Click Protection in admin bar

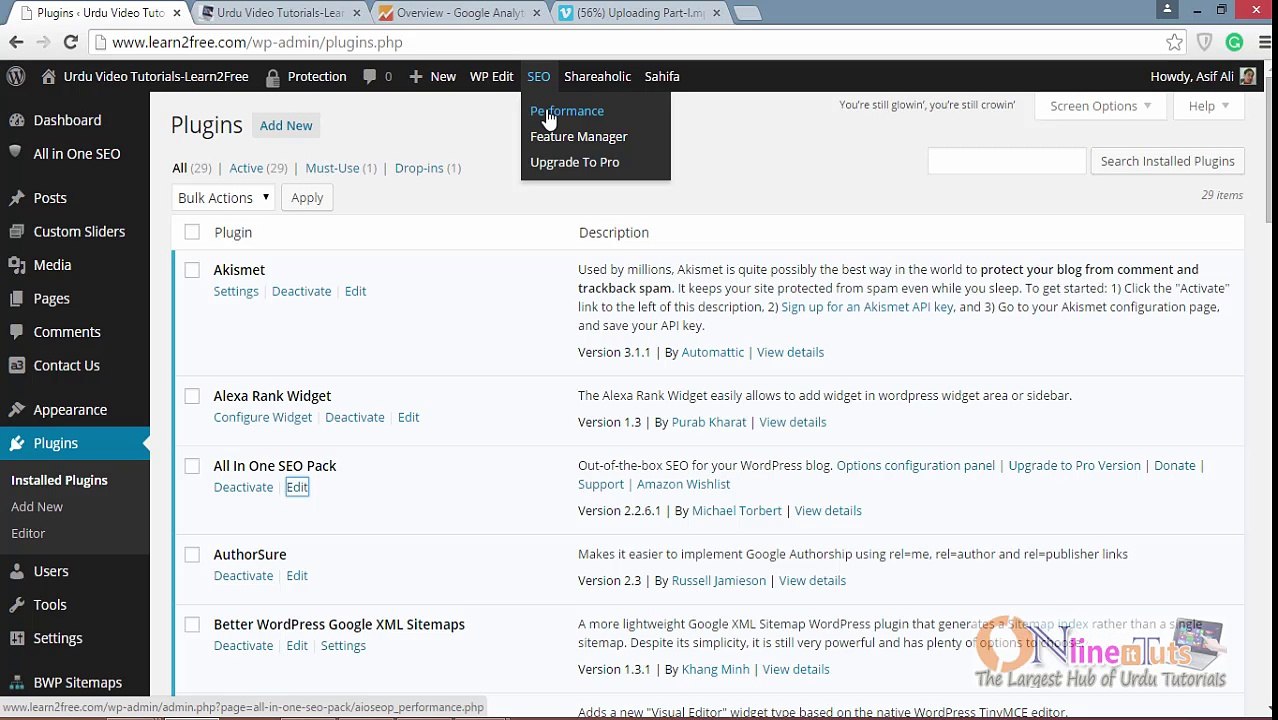tap(307, 76)
